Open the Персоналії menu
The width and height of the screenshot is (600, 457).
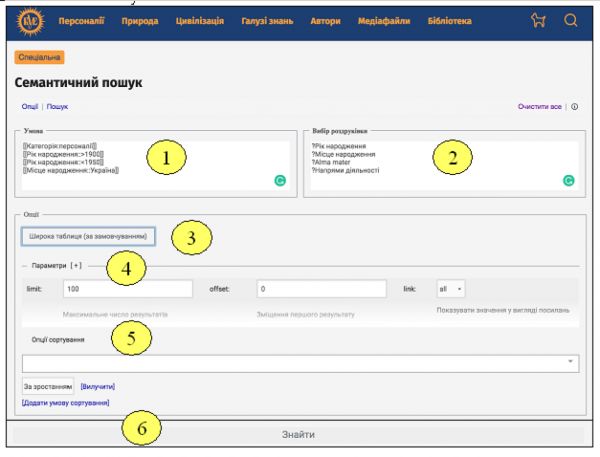tap(81, 21)
